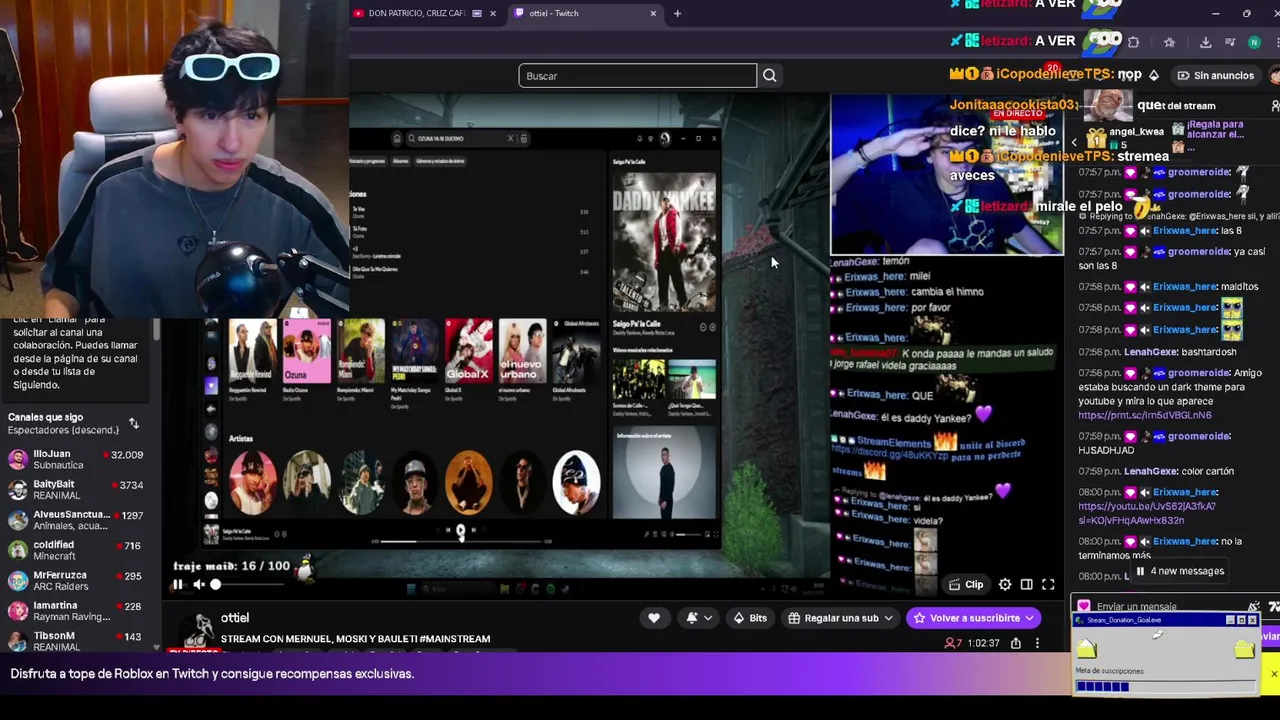
Task: Open more options dots beside share
Action: (1037, 643)
